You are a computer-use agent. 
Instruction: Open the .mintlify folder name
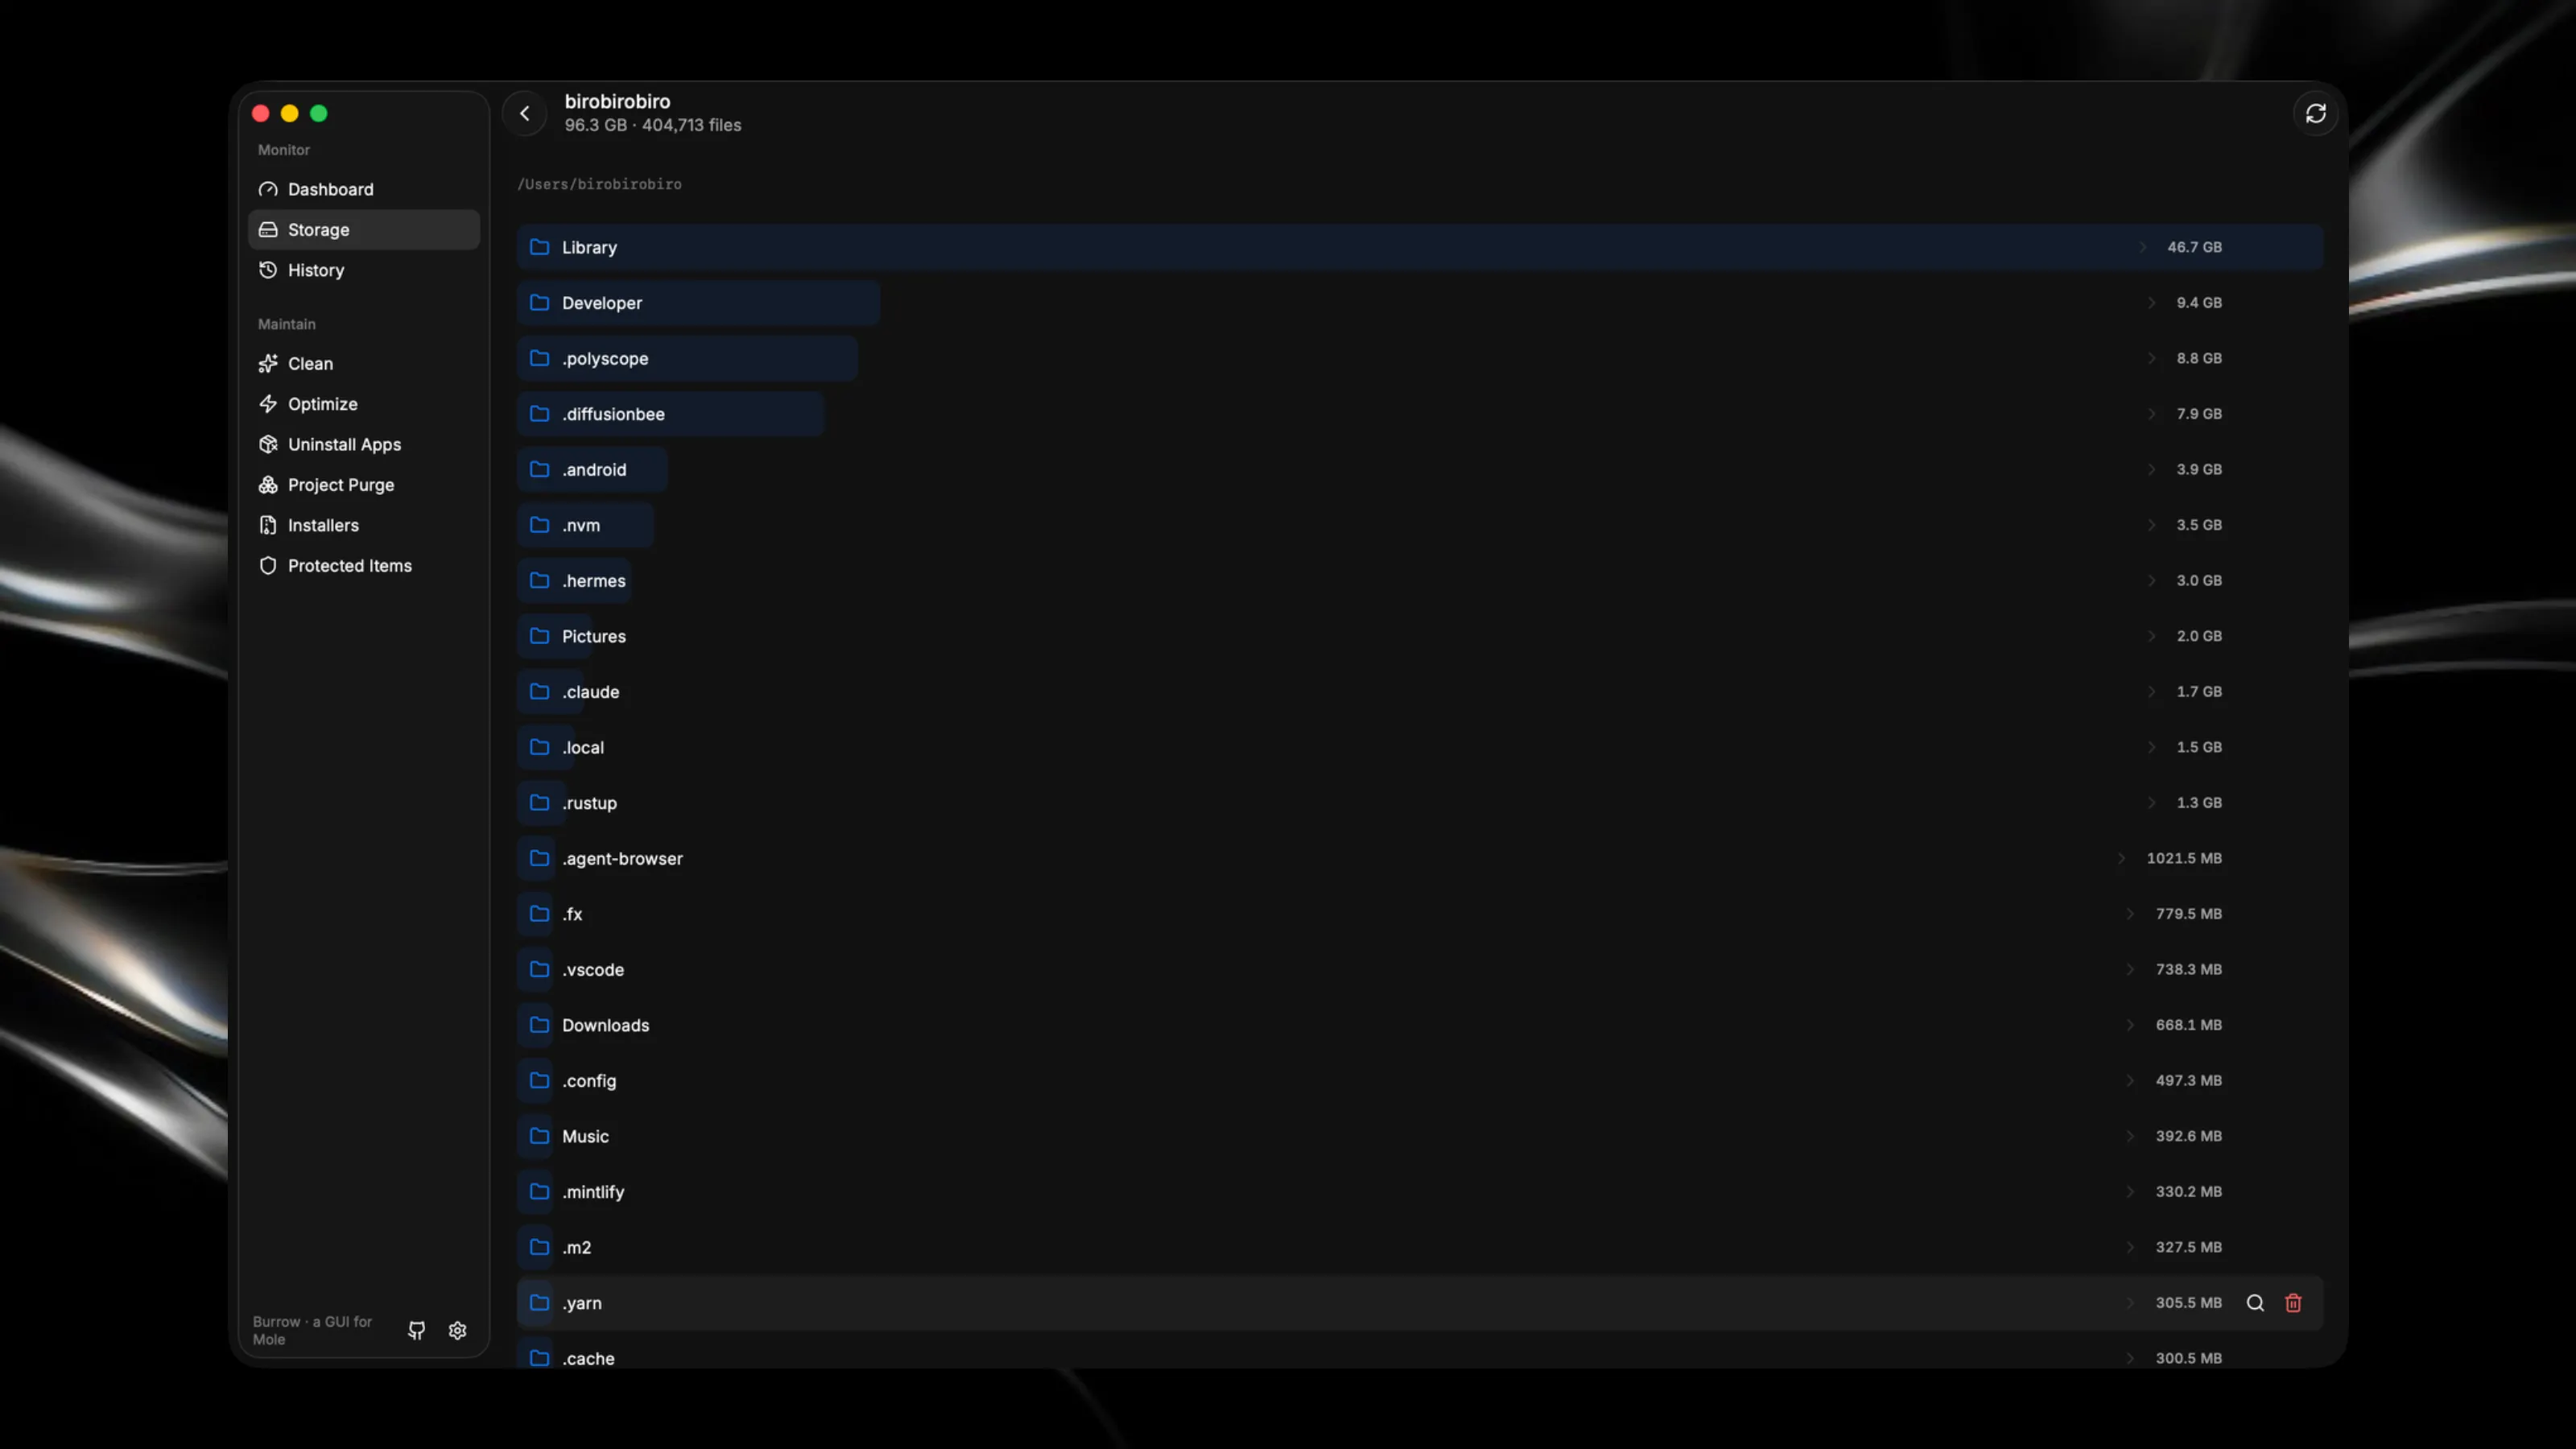point(593,1192)
